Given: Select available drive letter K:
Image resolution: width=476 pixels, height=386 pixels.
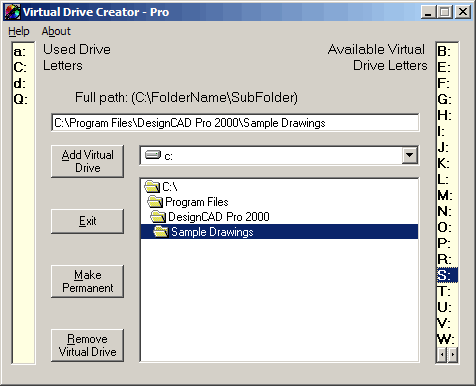Looking at the screenshot, I should click(x=447, y=163).
